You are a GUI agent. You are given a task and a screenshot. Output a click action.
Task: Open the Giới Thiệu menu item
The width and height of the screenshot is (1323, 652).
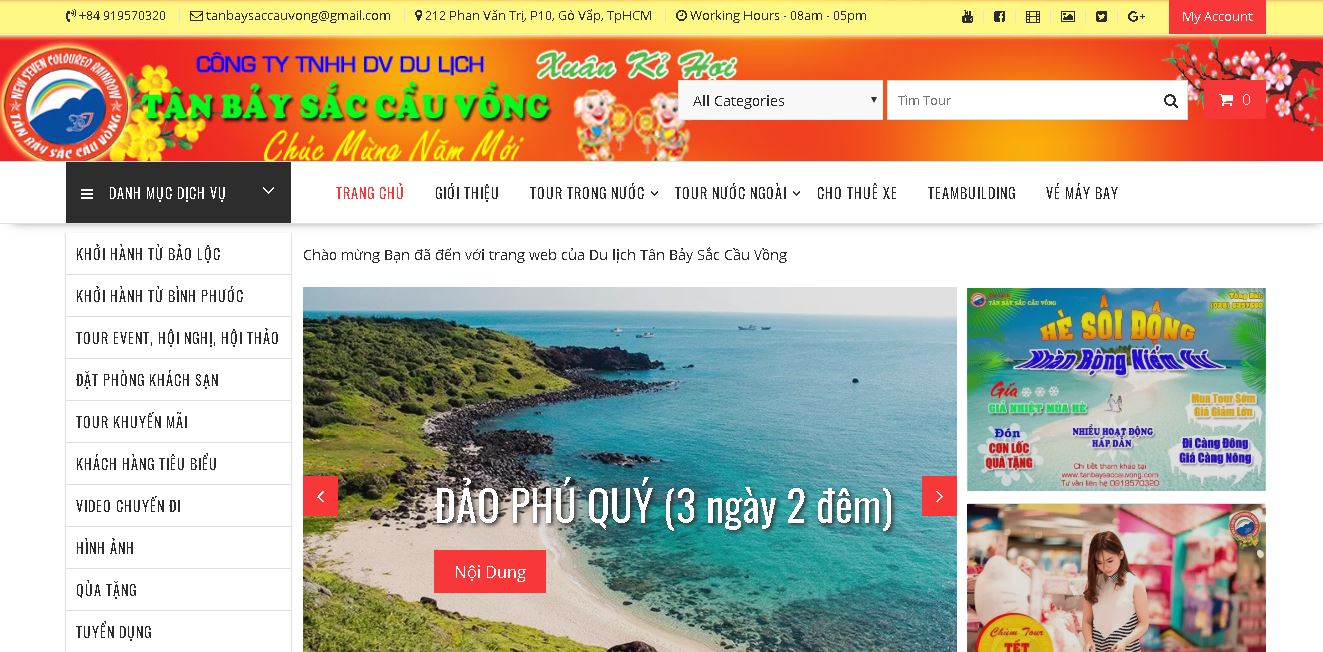click(x=467, y=193)
